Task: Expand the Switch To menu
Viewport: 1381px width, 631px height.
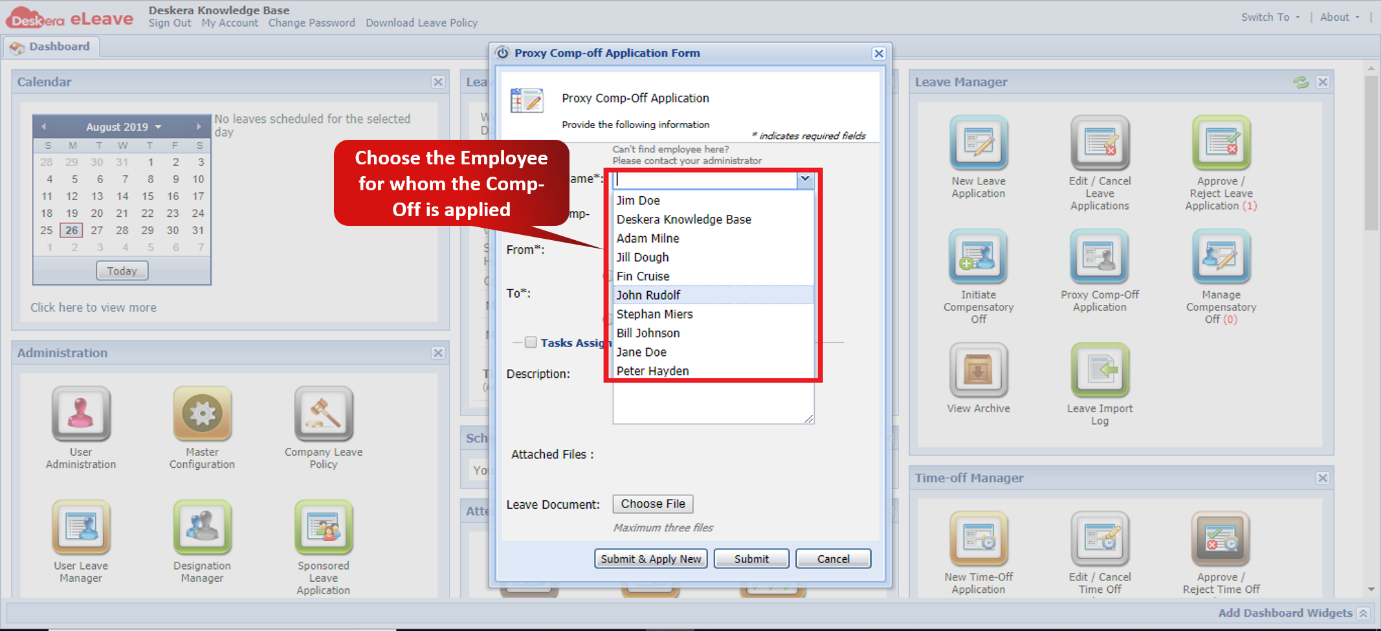Action: (1267, 17)
